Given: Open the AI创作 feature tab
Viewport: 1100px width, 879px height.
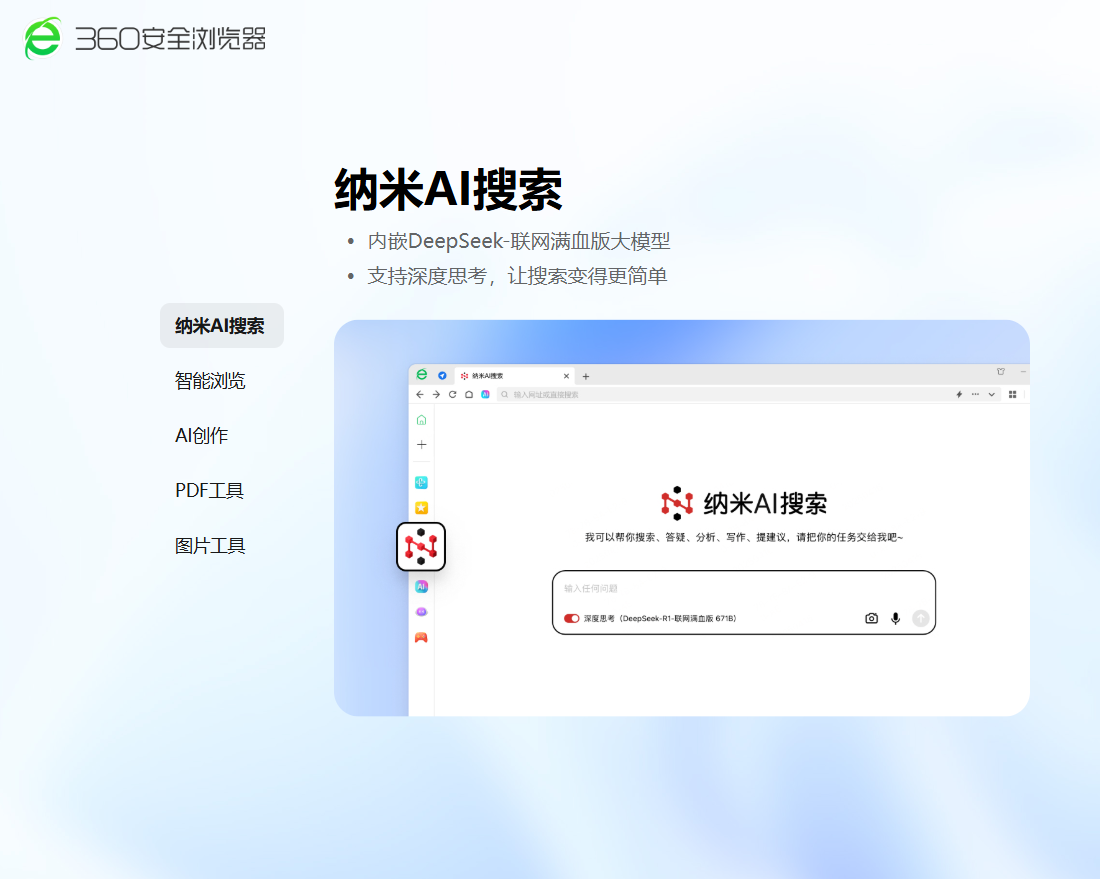Looking at the screenshot, I should 201,436.
